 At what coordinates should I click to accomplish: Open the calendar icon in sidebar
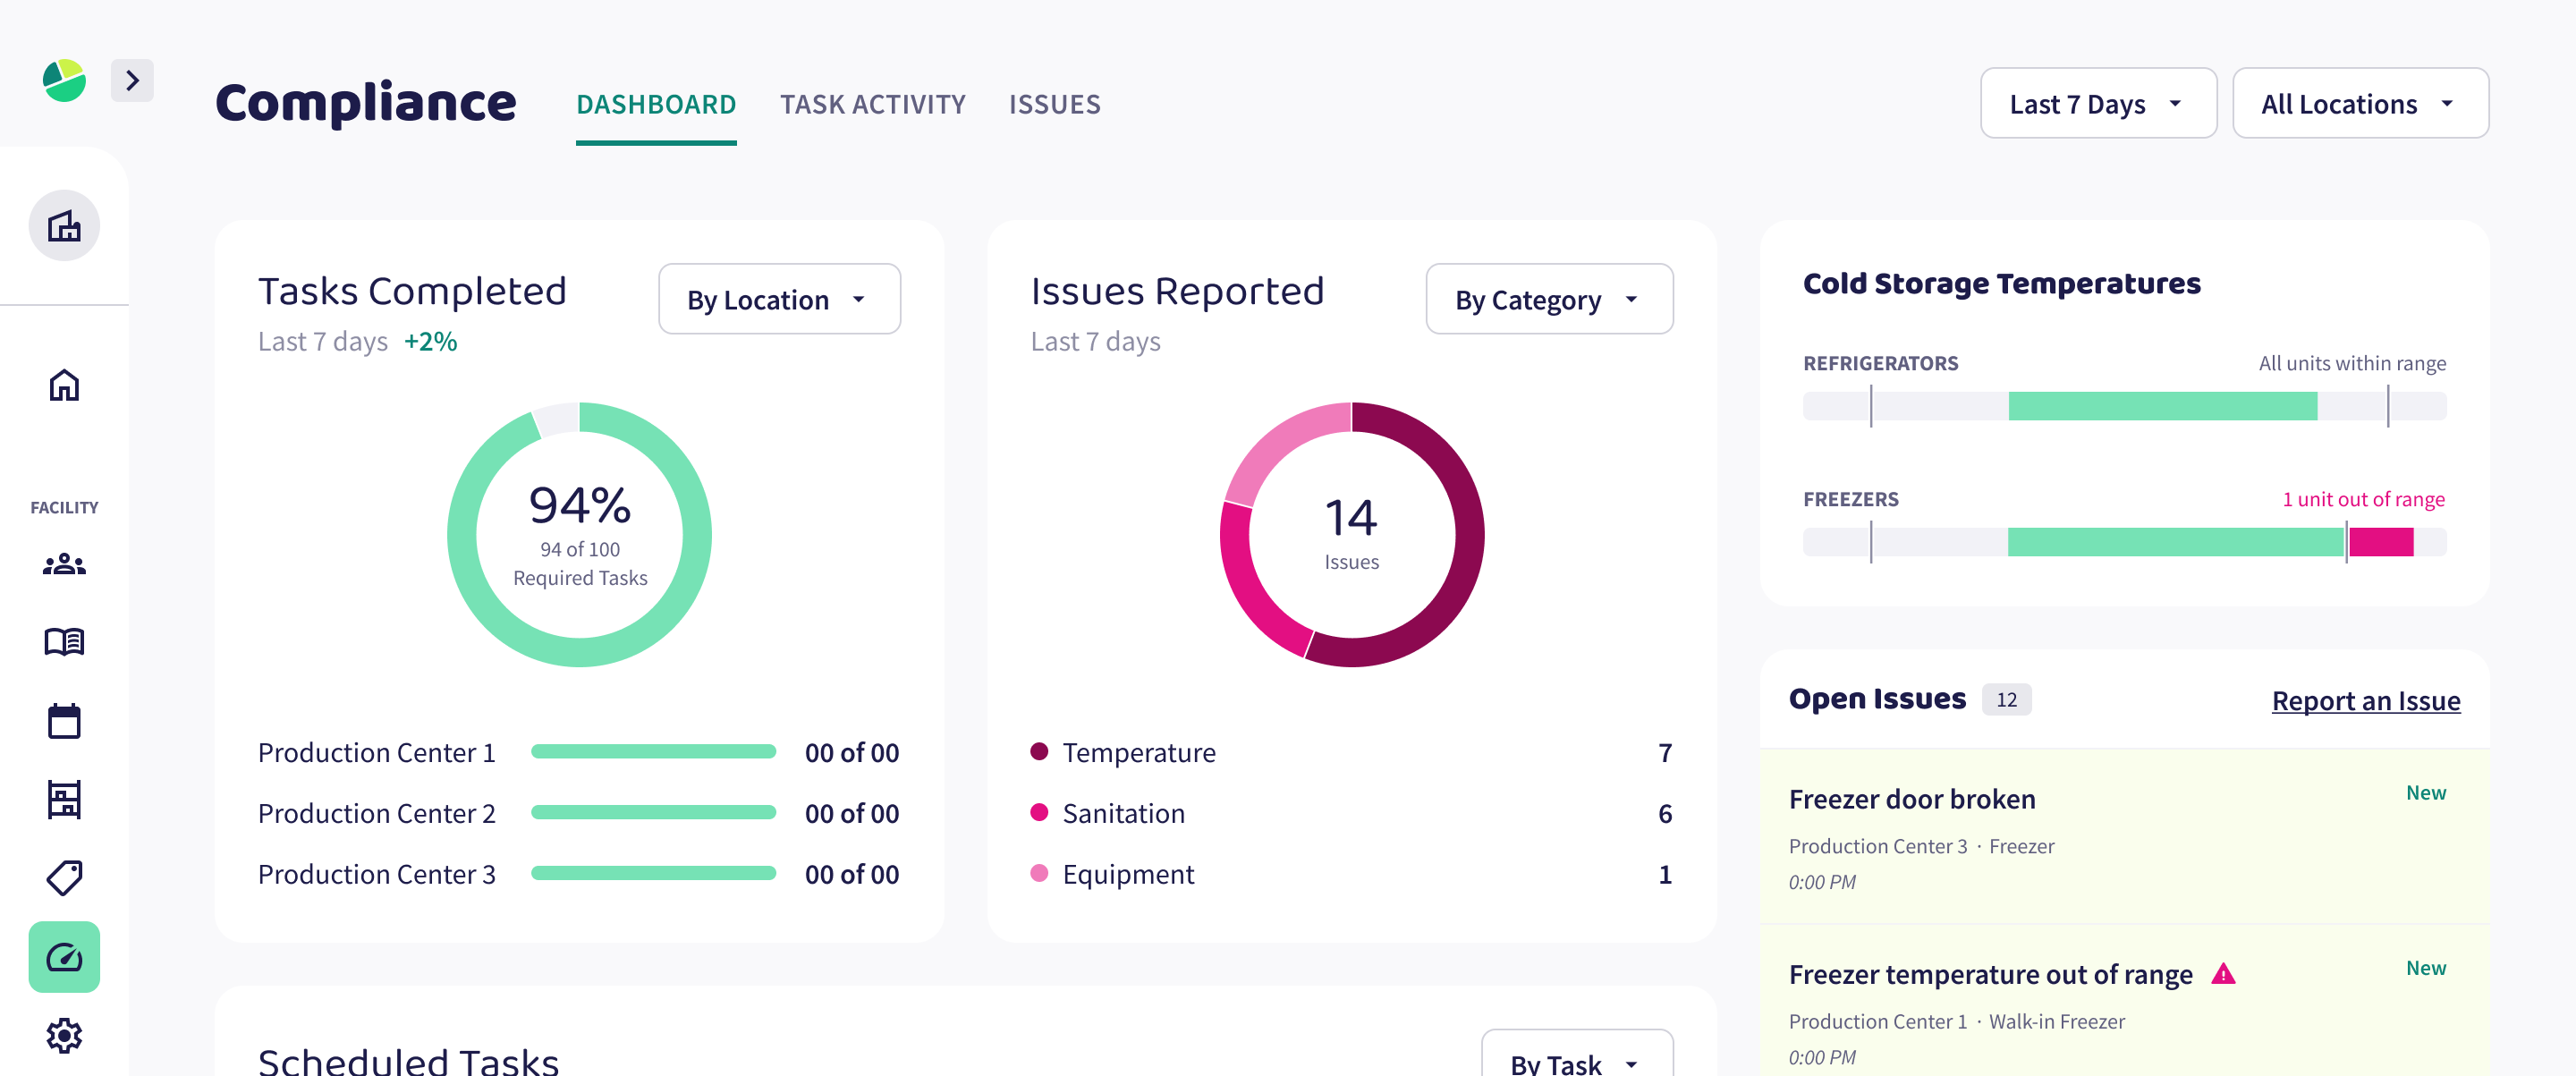pos(64,720)
